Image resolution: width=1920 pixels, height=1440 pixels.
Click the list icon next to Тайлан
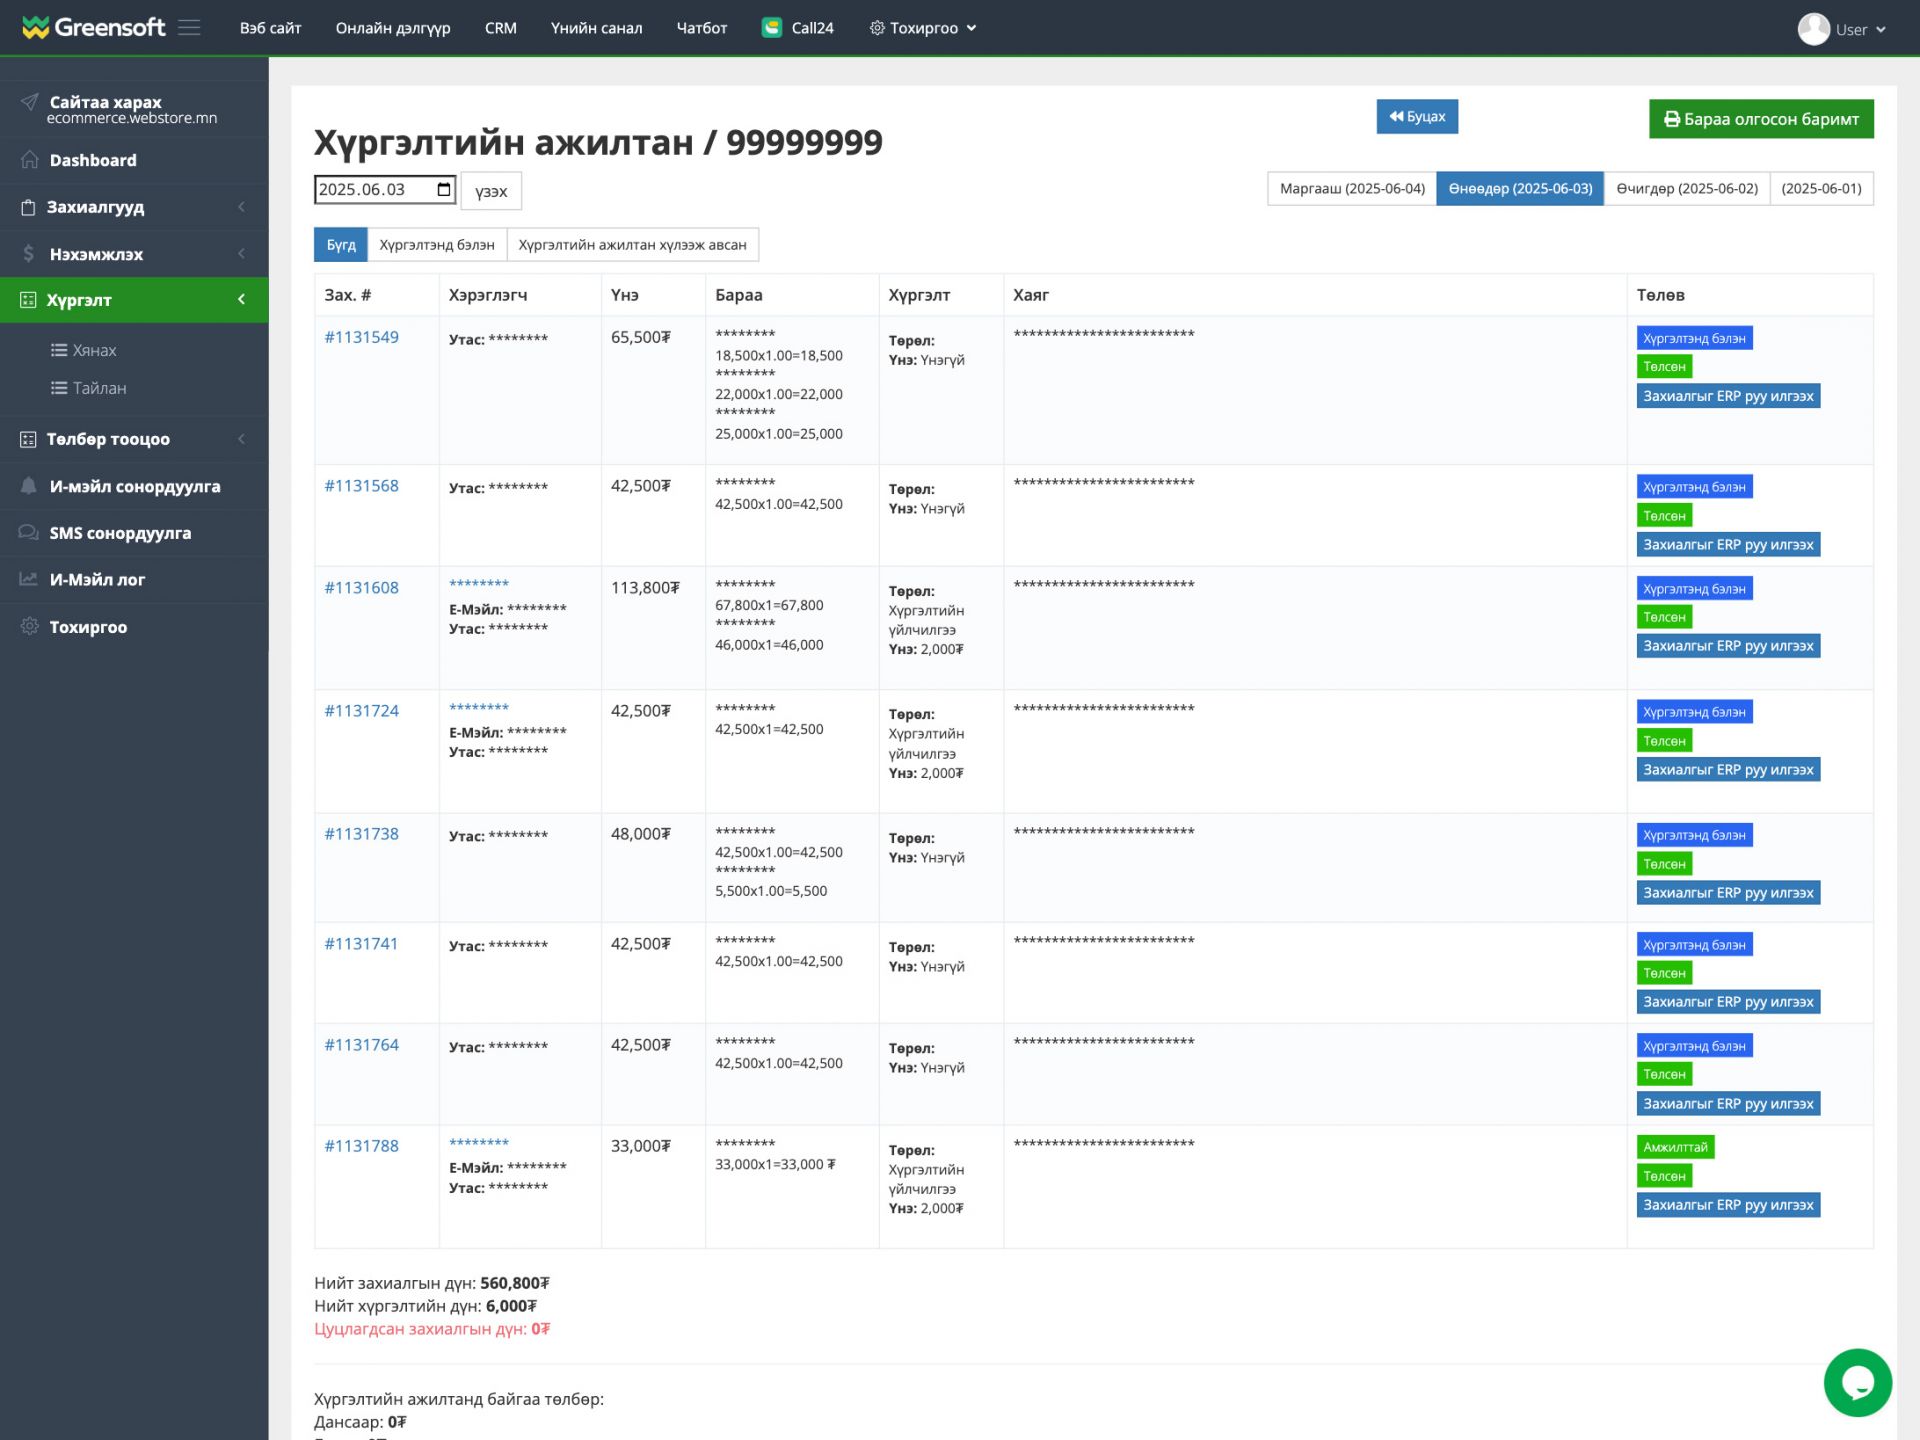[59, 388]
